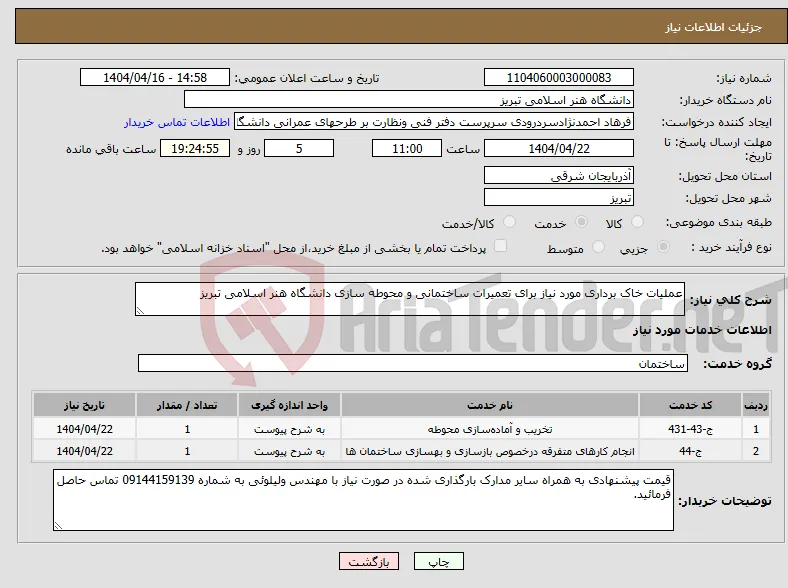This screenshot has height=588, width=788.
Task: Click the بازگشت back button
Action: 369,561
